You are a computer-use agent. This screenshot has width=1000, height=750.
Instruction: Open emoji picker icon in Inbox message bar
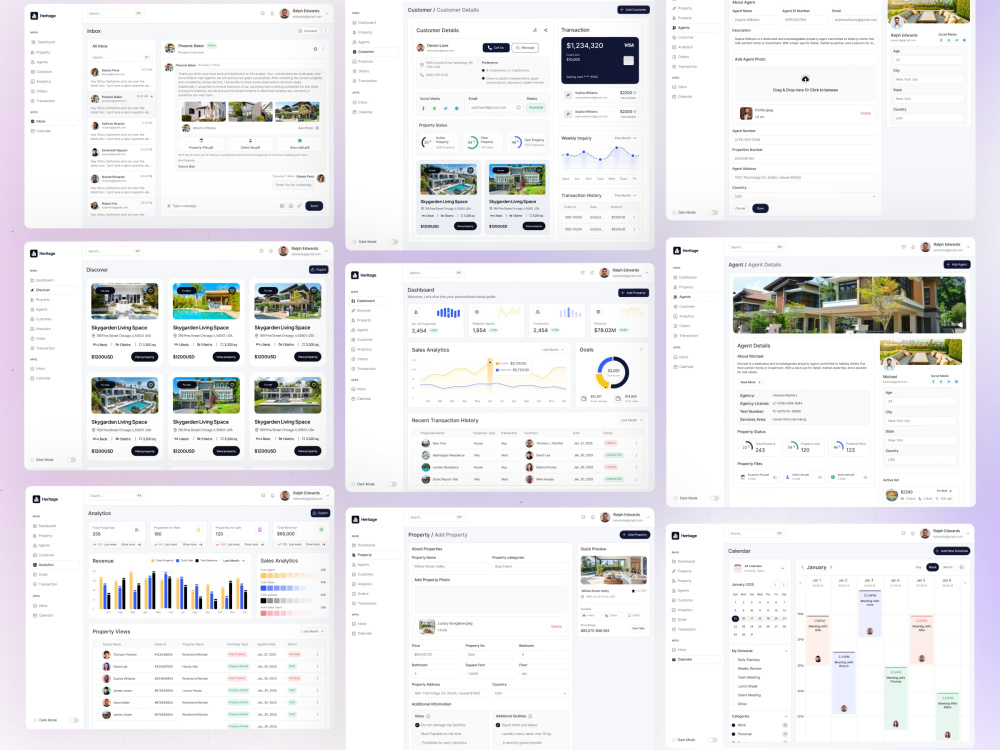tap(291, 206)
